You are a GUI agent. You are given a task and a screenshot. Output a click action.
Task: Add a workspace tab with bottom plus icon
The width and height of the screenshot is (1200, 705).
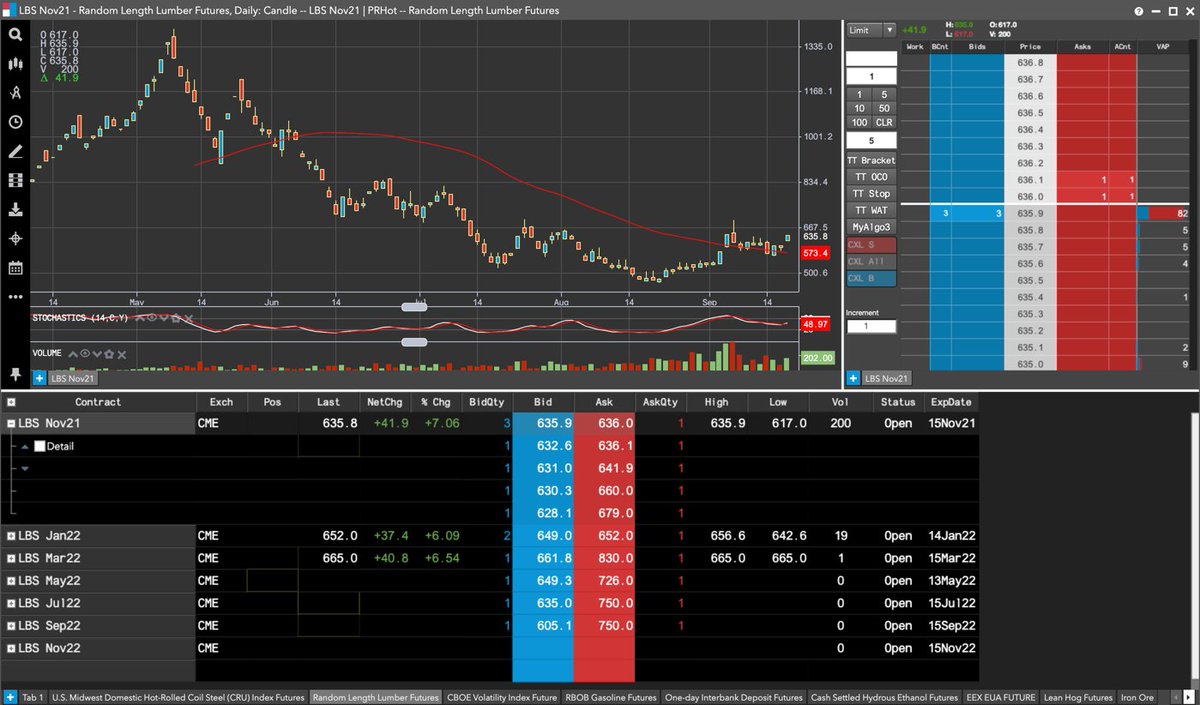[x=11, y=697]
